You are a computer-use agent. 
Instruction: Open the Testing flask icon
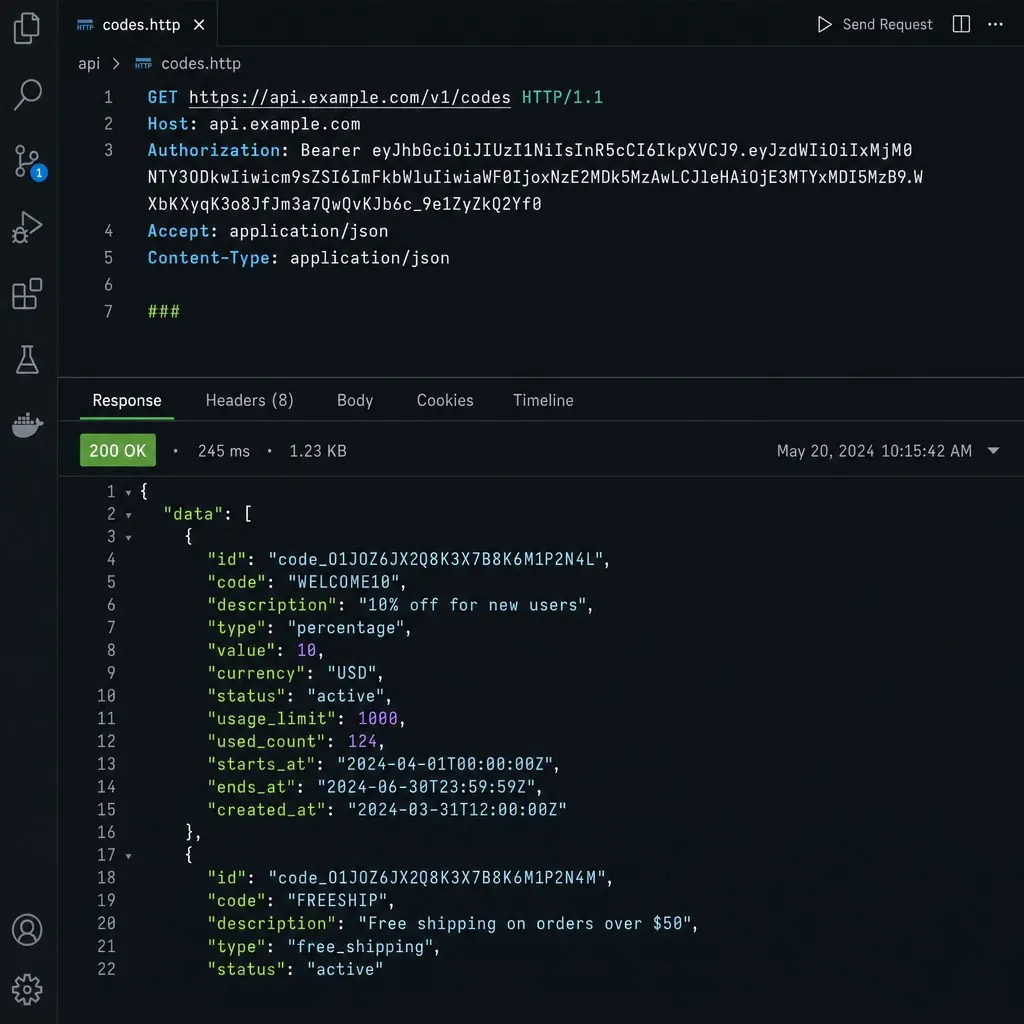click(27, 359)
